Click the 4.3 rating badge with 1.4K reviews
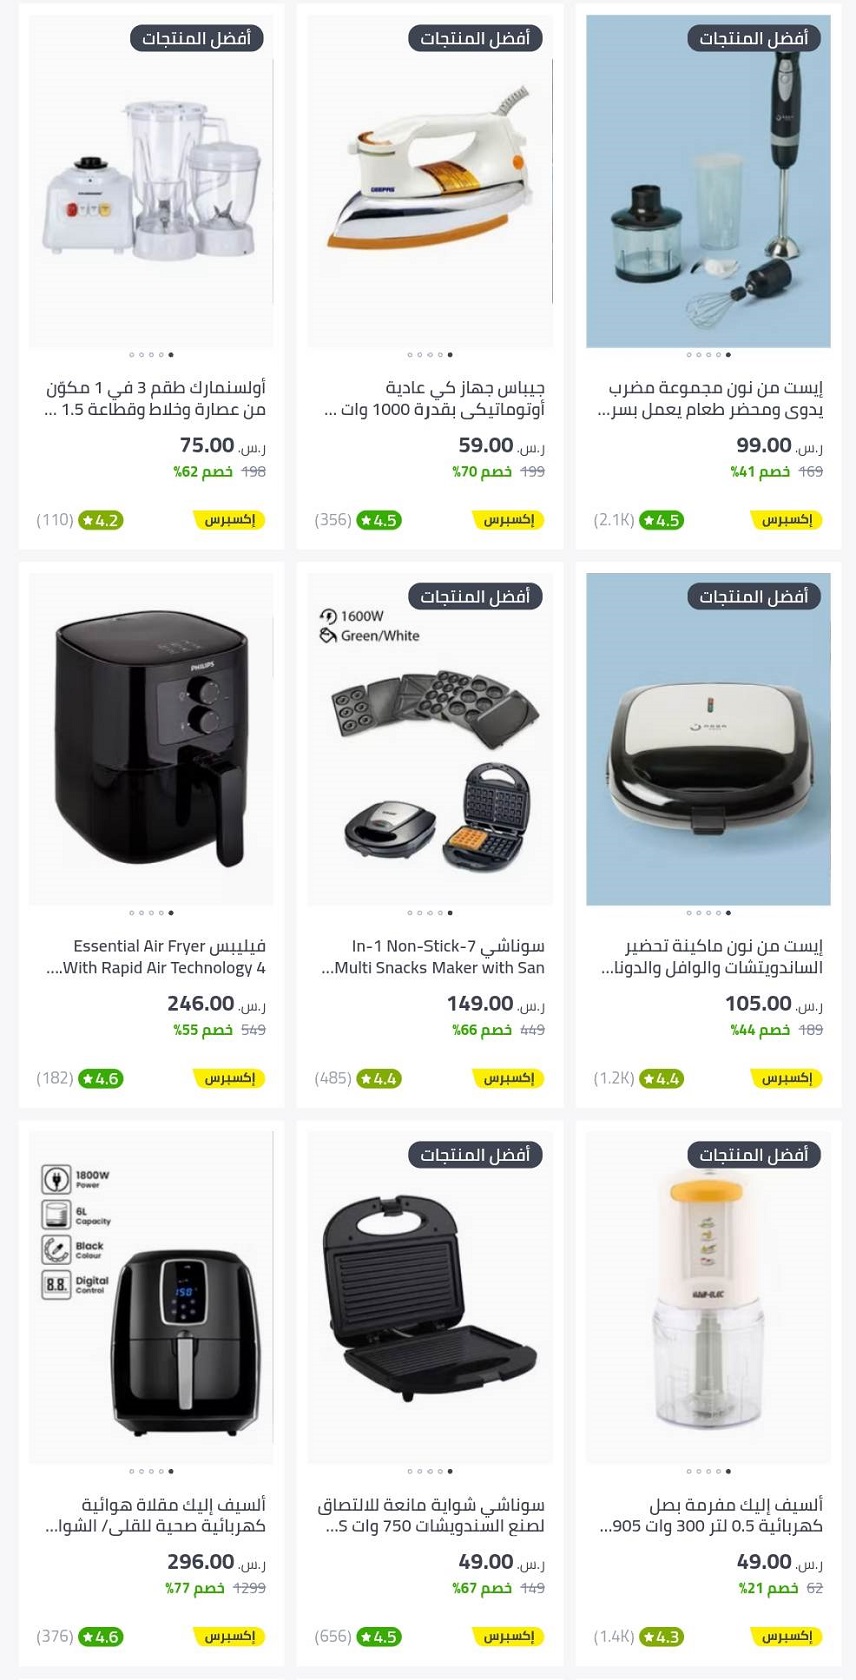Viewport: 856px width, 1680px height. pyautogui.click(x=661, y=1637)
